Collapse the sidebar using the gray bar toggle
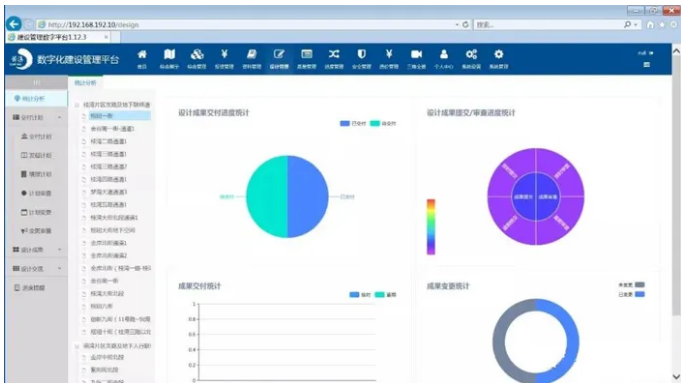Viewport: 688px width, 391px height. [x=36, y=83]
